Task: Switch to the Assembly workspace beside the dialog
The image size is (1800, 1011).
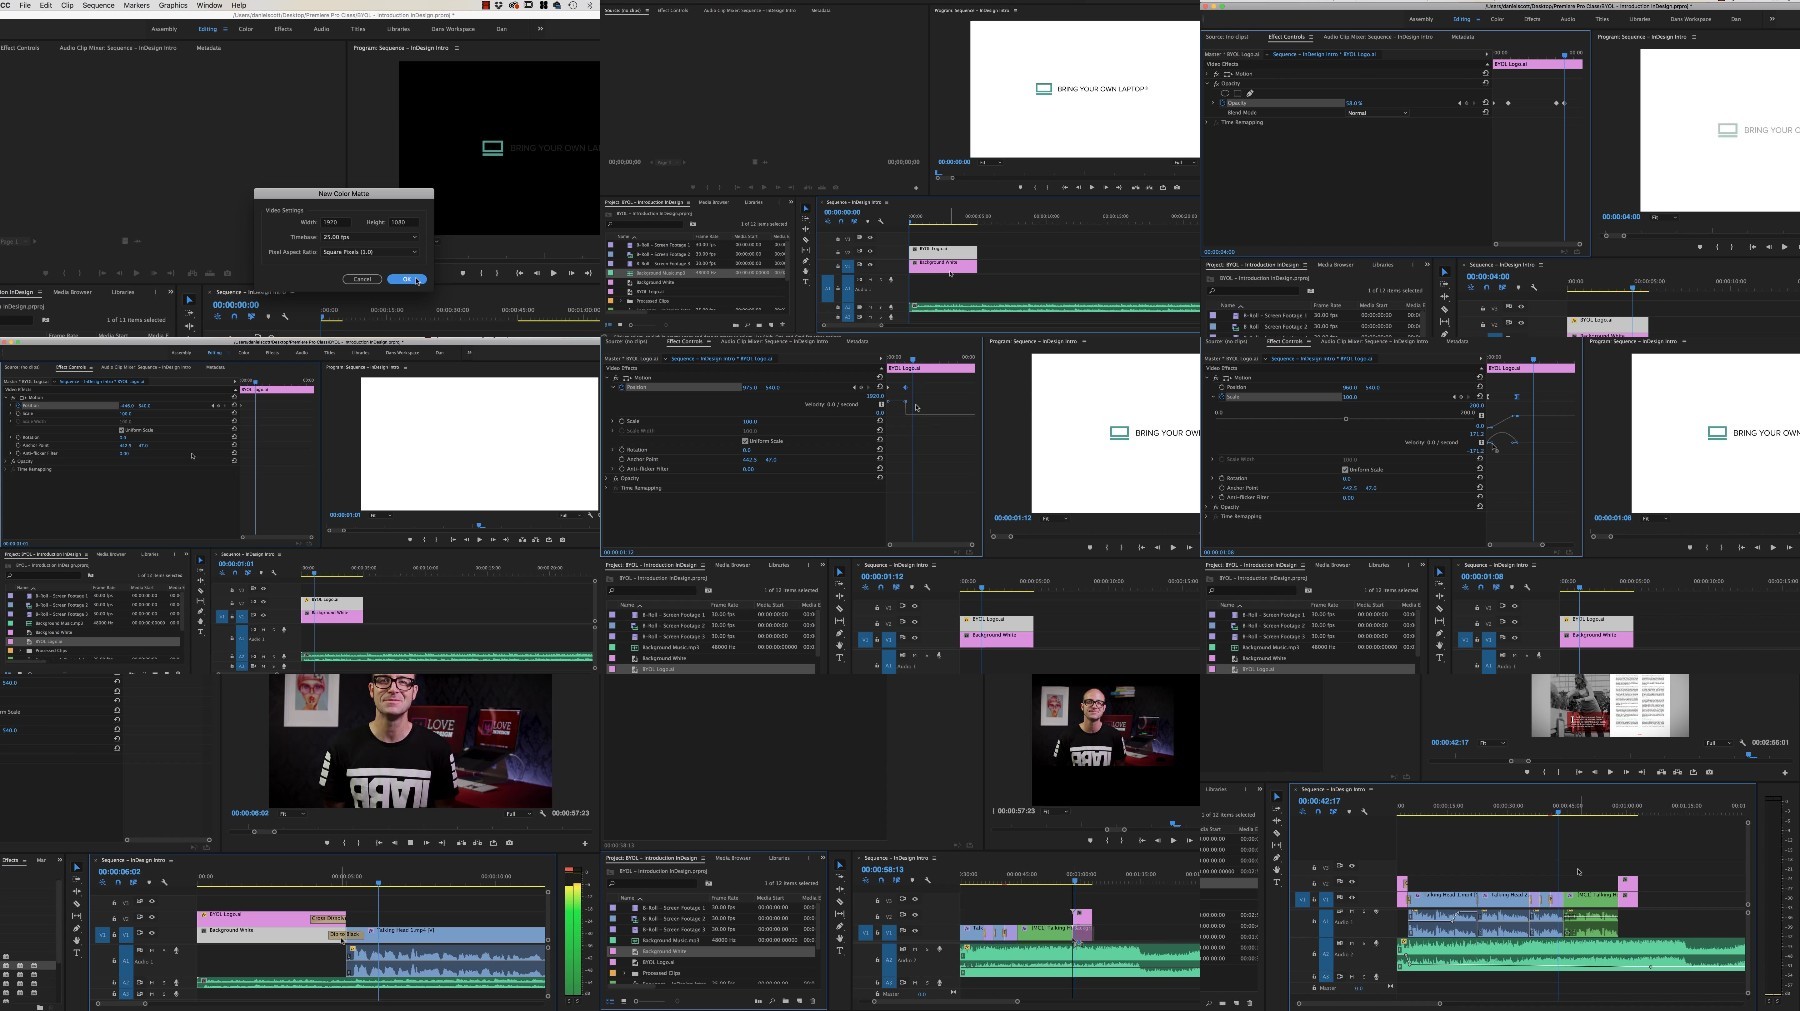Action: pyautogui.click(x=164, y=29)
